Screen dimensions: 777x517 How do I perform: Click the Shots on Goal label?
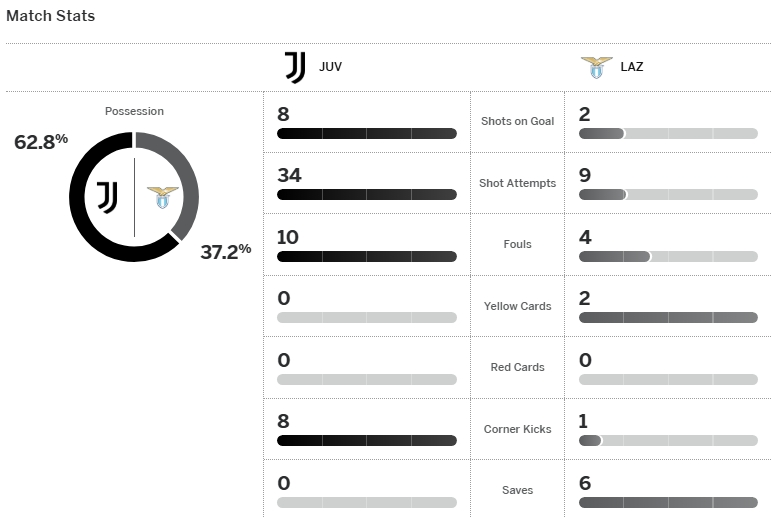517,121
